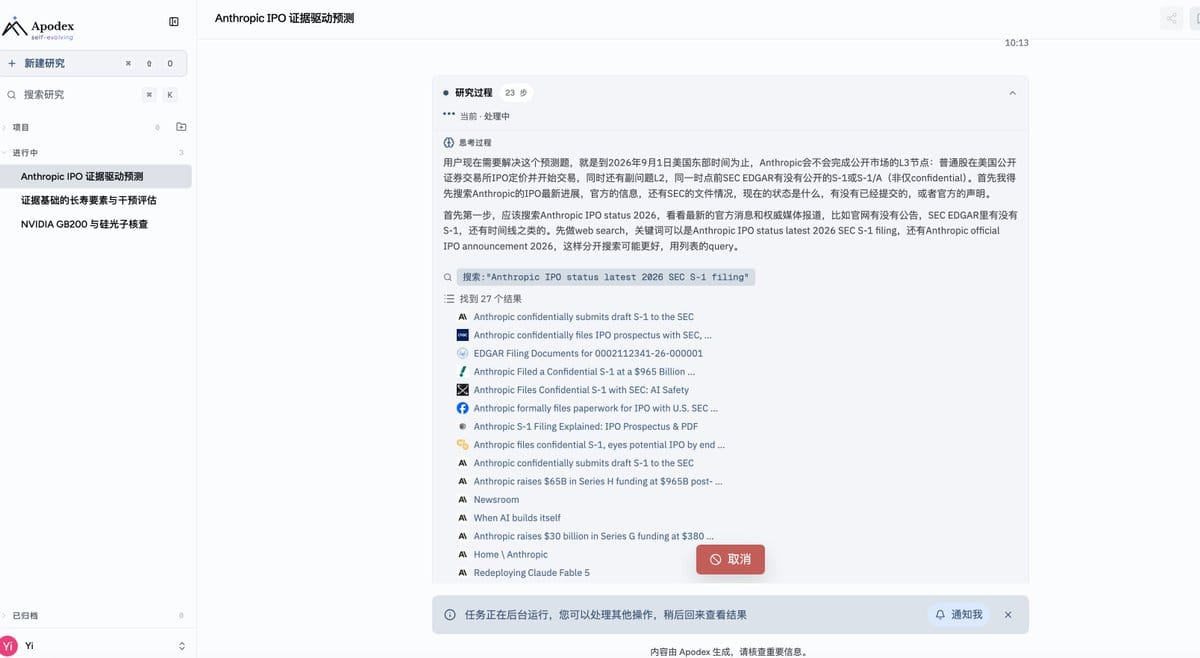The height and width of the screenshot is (658, 1200).
Task: Click the magnifier icon beside 搜索研究
Action: (12, 95)
